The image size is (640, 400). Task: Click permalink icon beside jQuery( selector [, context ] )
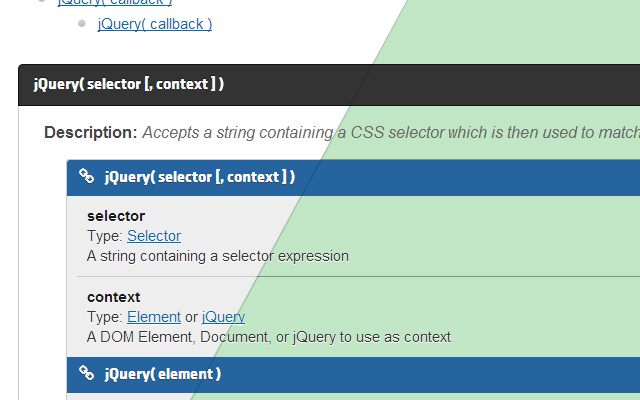coord(87,177)
